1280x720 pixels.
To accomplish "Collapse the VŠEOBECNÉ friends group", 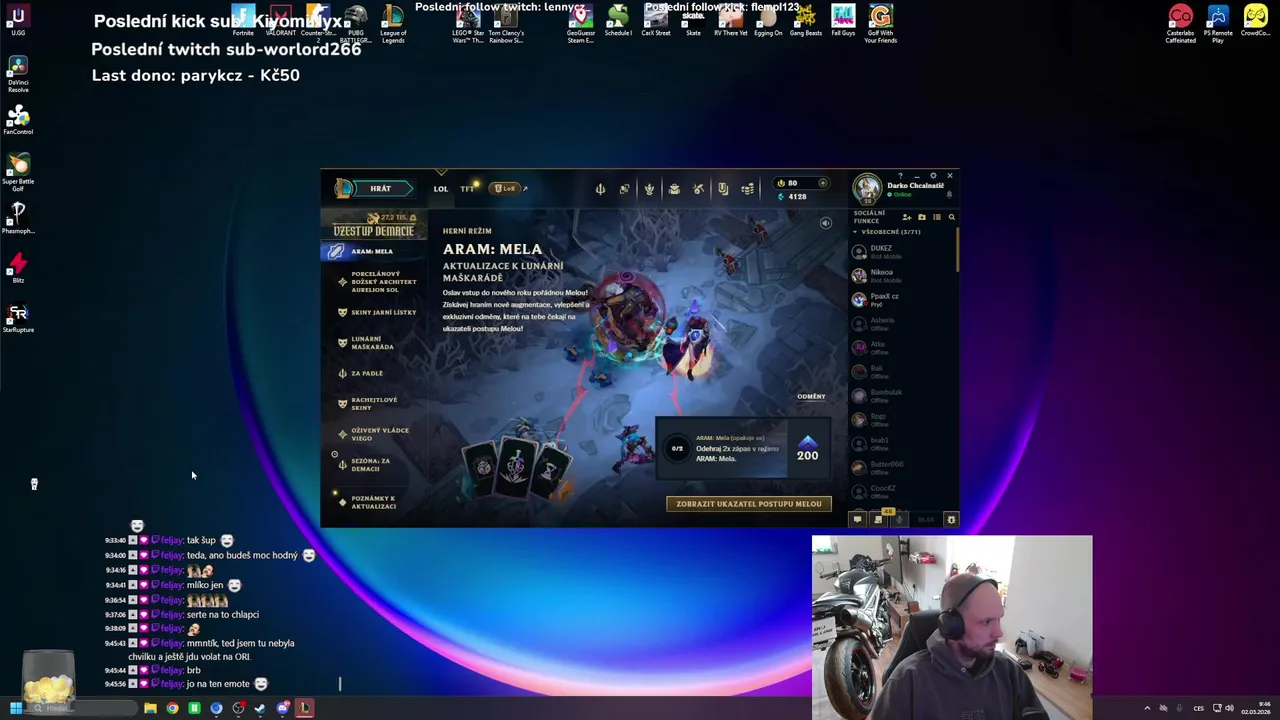I will [889, 232].
